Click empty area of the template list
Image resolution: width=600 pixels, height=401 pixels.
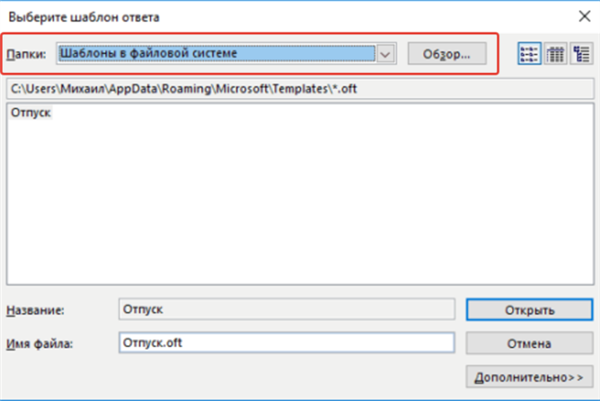(300, 199)
